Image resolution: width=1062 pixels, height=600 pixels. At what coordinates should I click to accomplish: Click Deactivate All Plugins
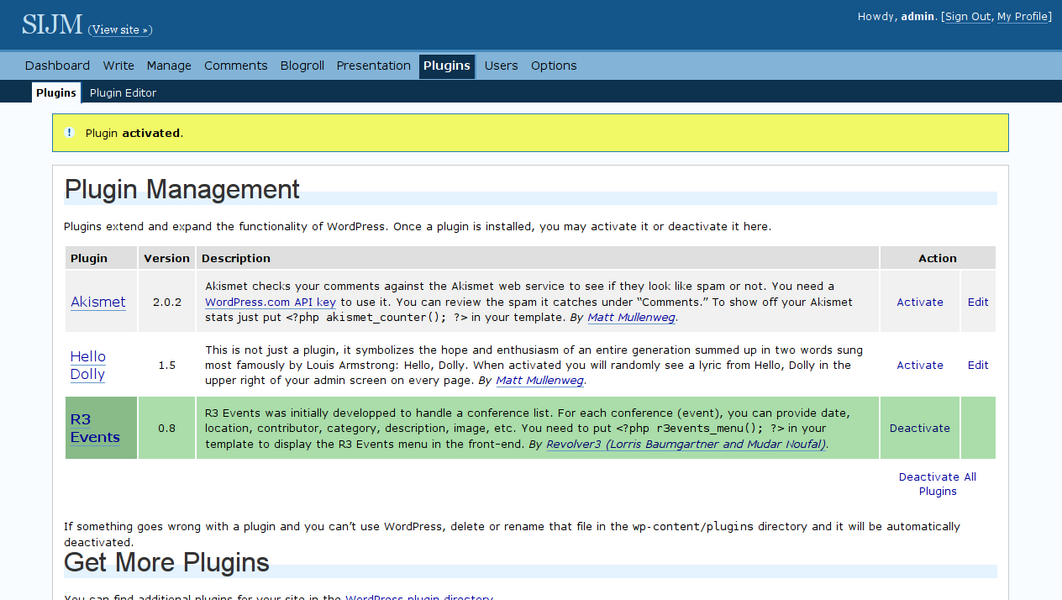[x=937, y=484]
